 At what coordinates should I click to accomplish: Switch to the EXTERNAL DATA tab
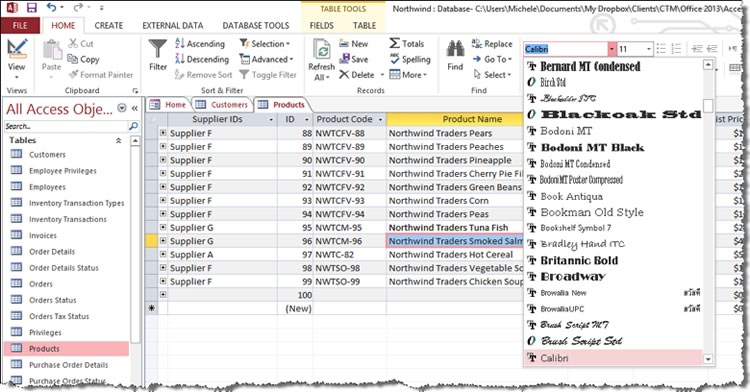(x=173, y=25)
